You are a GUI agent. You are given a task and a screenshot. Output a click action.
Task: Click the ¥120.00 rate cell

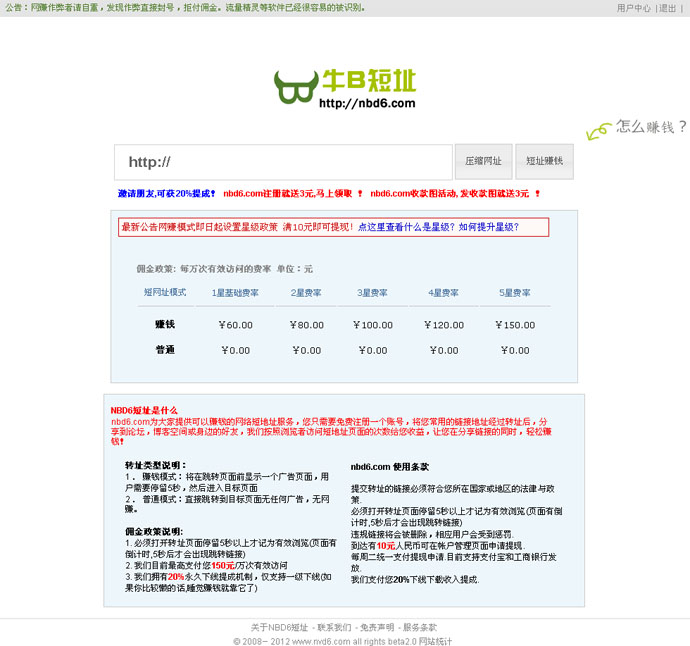pyautogui.click(x=444, y=325)
